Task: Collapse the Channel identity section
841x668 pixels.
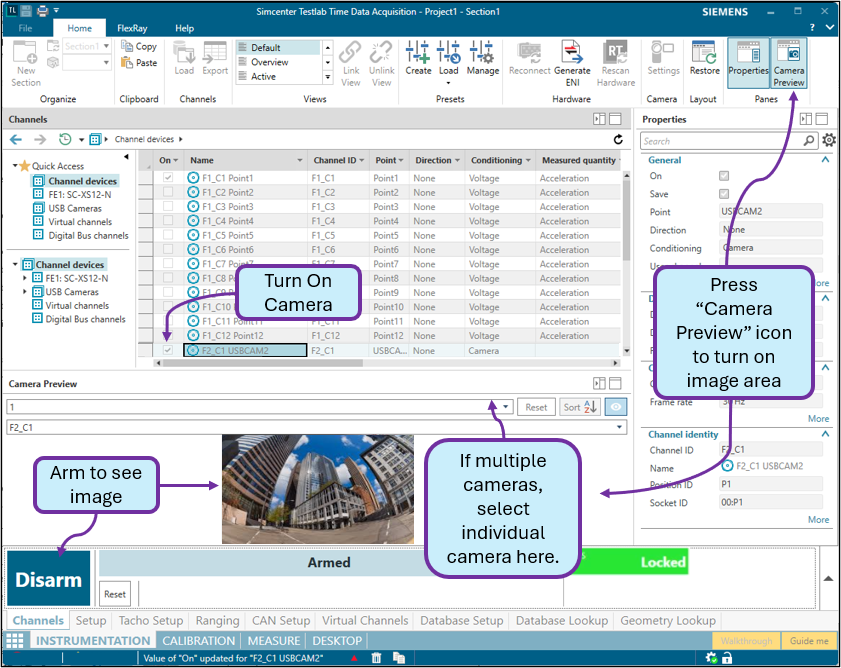Action: tap(825, 435)
